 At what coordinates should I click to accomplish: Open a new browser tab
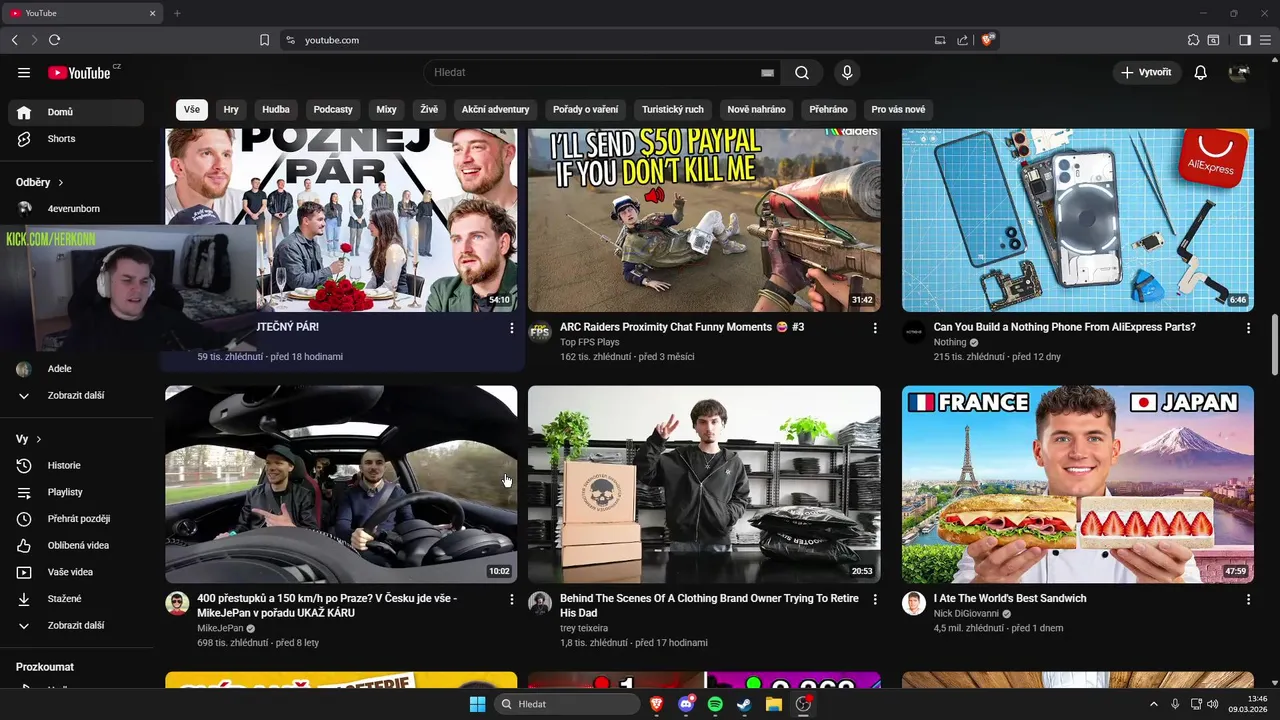177,13
